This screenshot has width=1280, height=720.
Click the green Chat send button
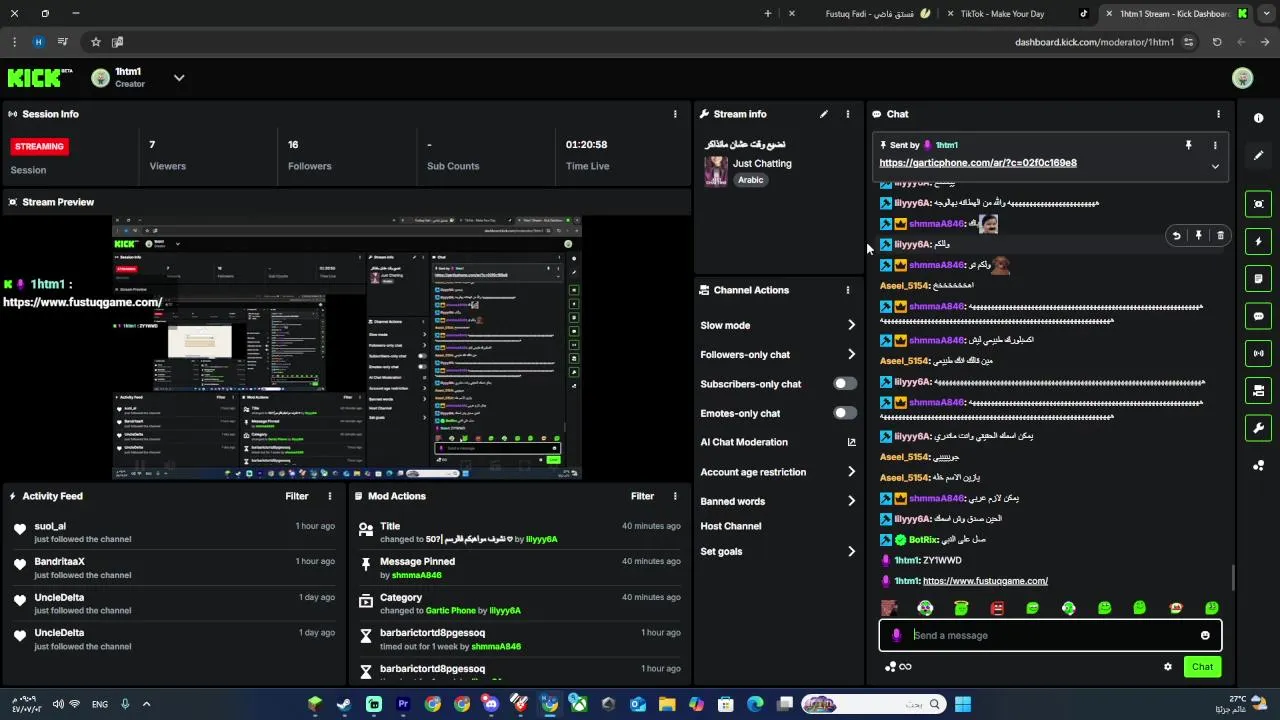click(x=1202, y=667)
